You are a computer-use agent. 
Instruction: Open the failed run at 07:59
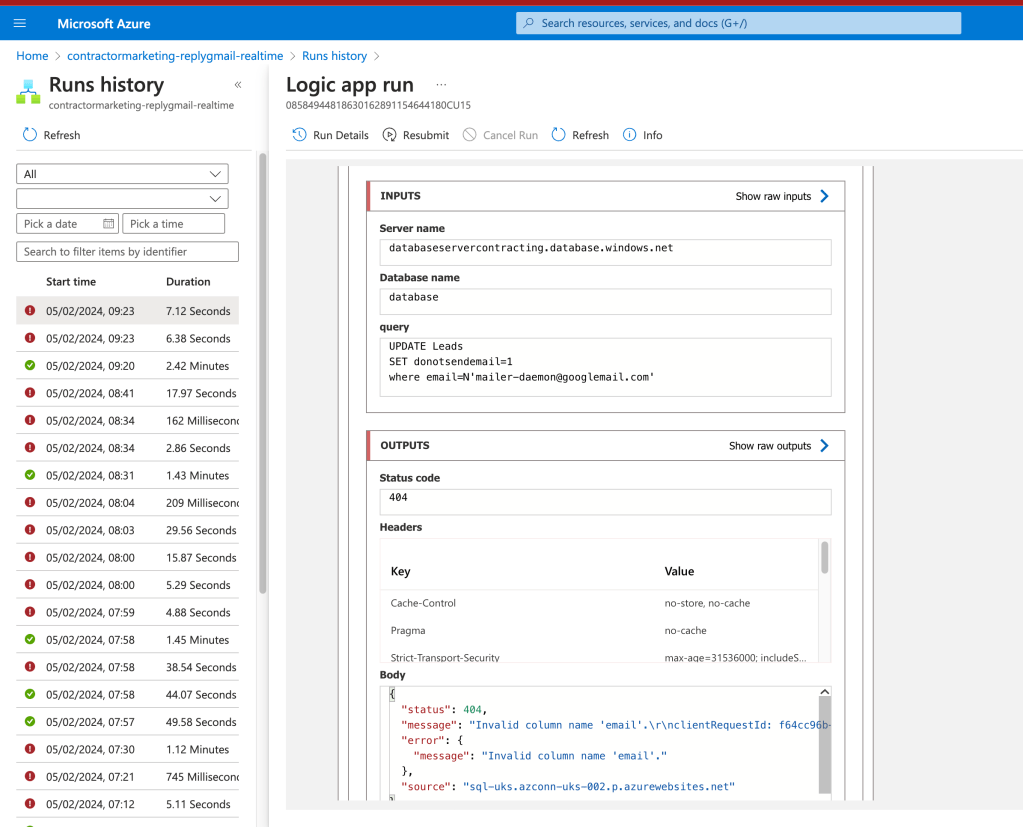[127, 612]
